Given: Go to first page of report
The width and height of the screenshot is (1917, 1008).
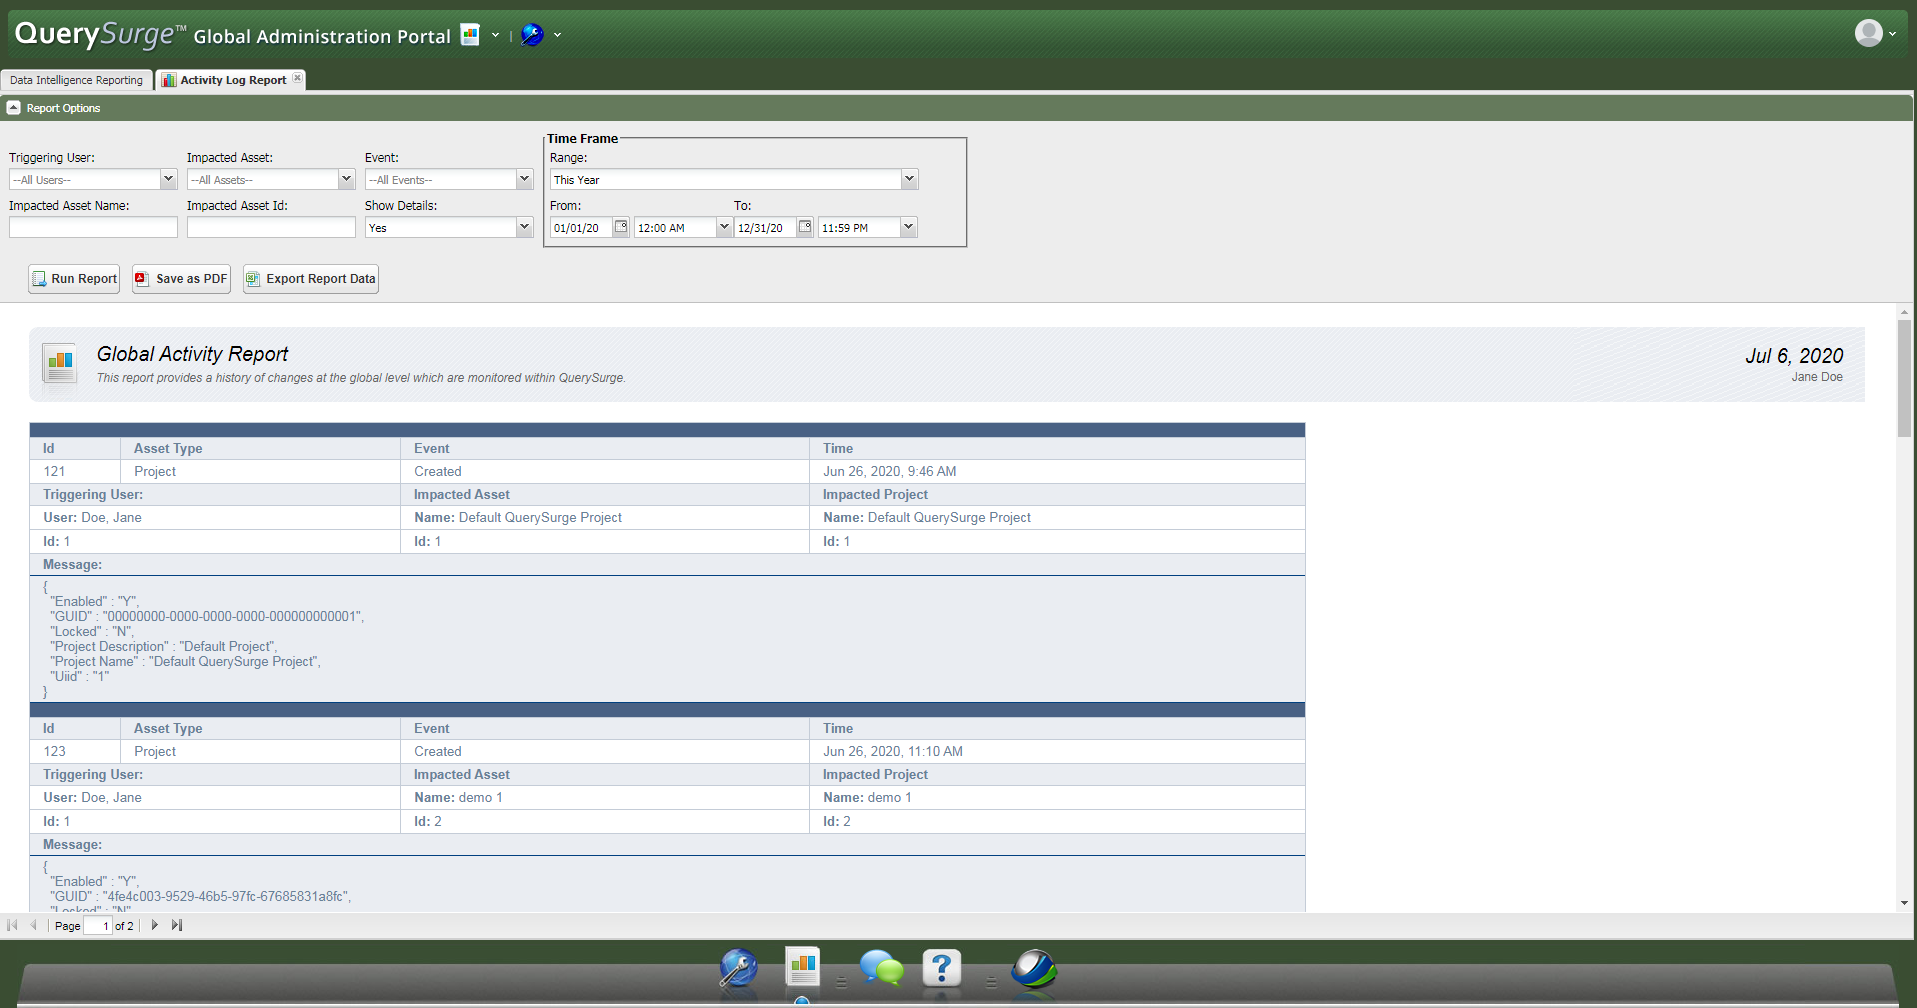Looking at the screenshot, I should (12, 925).
